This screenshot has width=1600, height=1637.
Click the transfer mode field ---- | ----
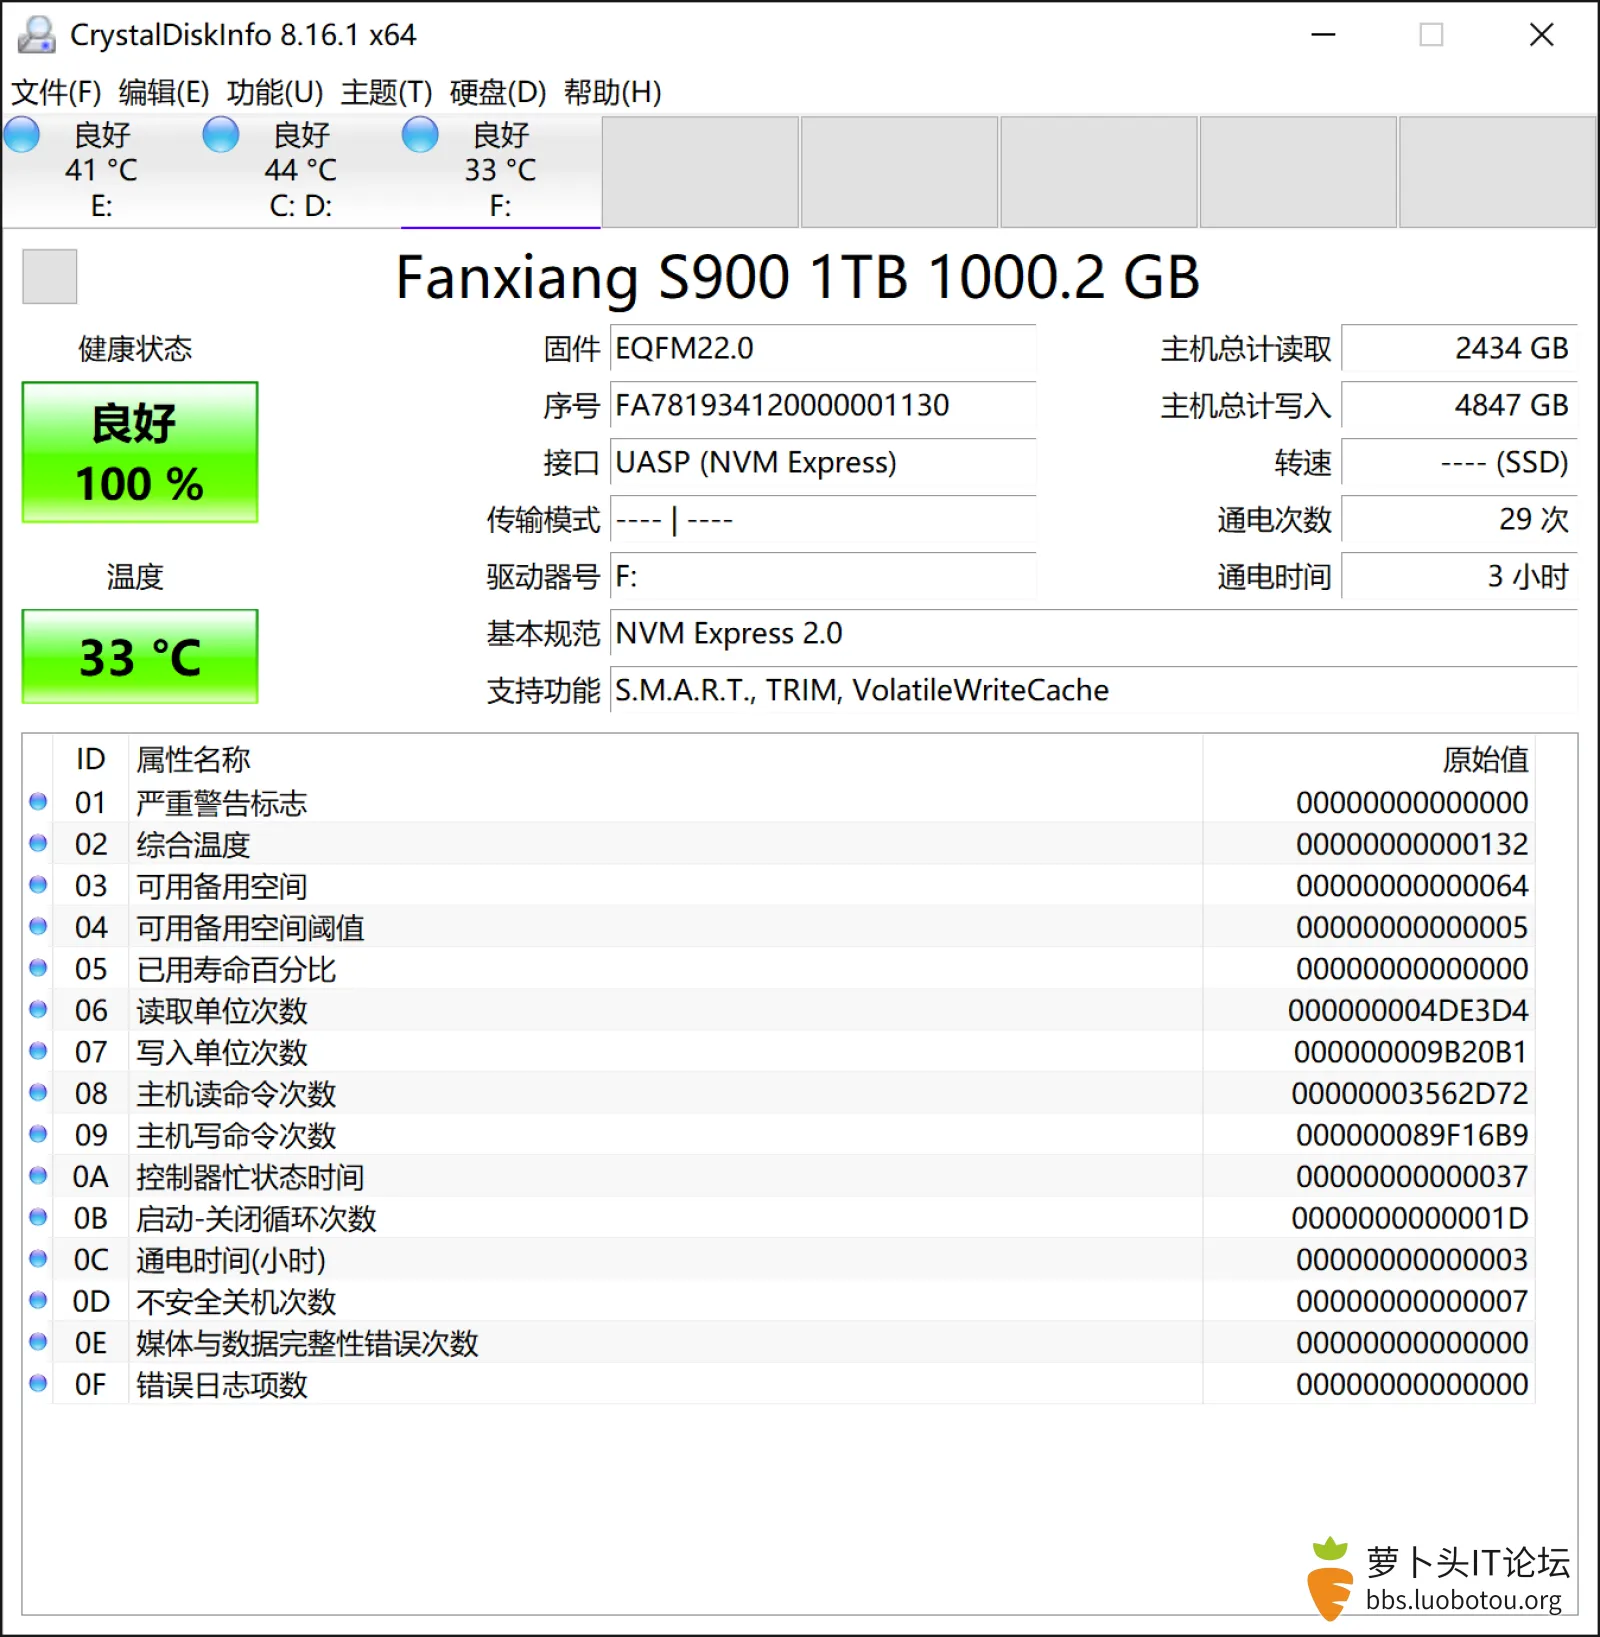pos(823,520)
